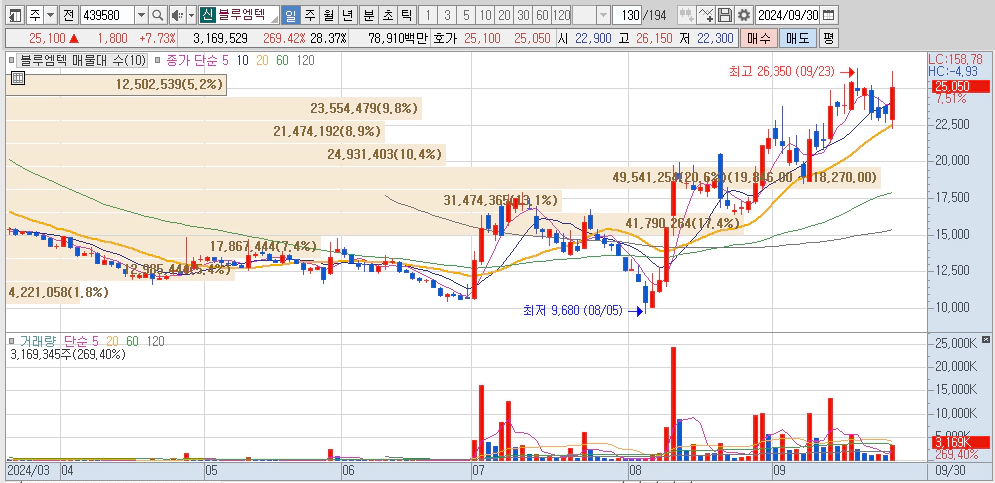Click the 평 button
Viewport: 995px width, 483px height.
827,38
